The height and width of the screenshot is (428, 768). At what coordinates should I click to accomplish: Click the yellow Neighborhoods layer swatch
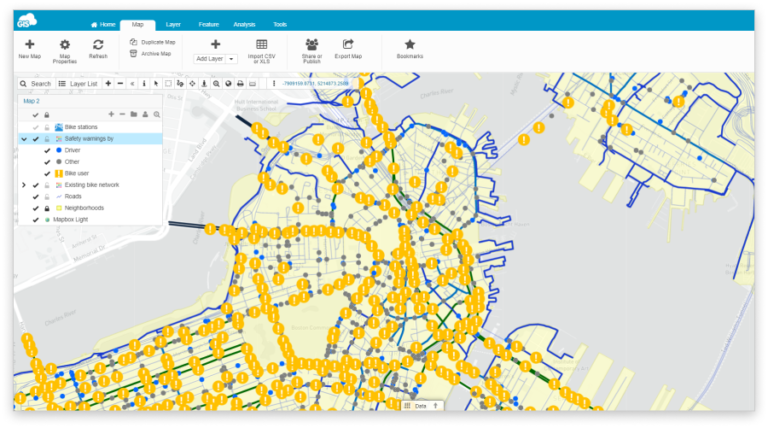(59, 208)
